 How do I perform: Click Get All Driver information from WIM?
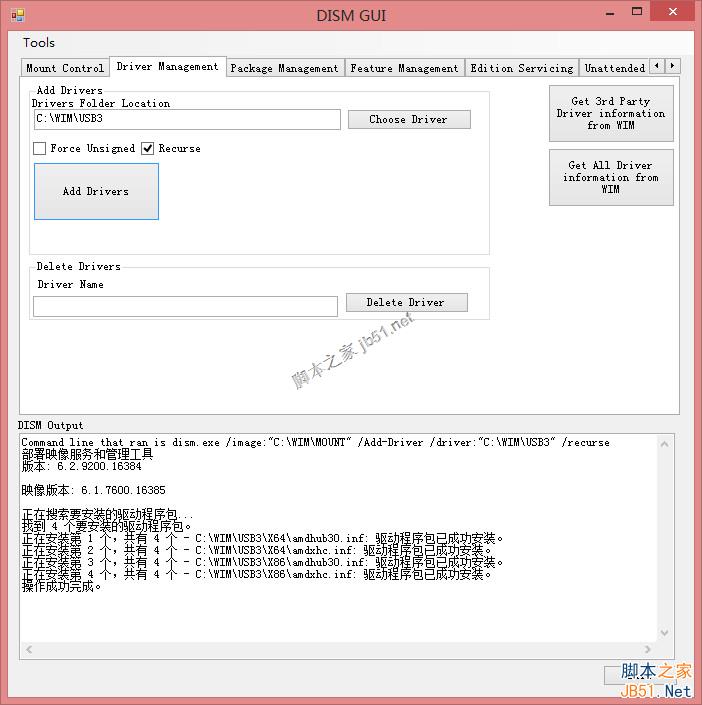point(611,177)
